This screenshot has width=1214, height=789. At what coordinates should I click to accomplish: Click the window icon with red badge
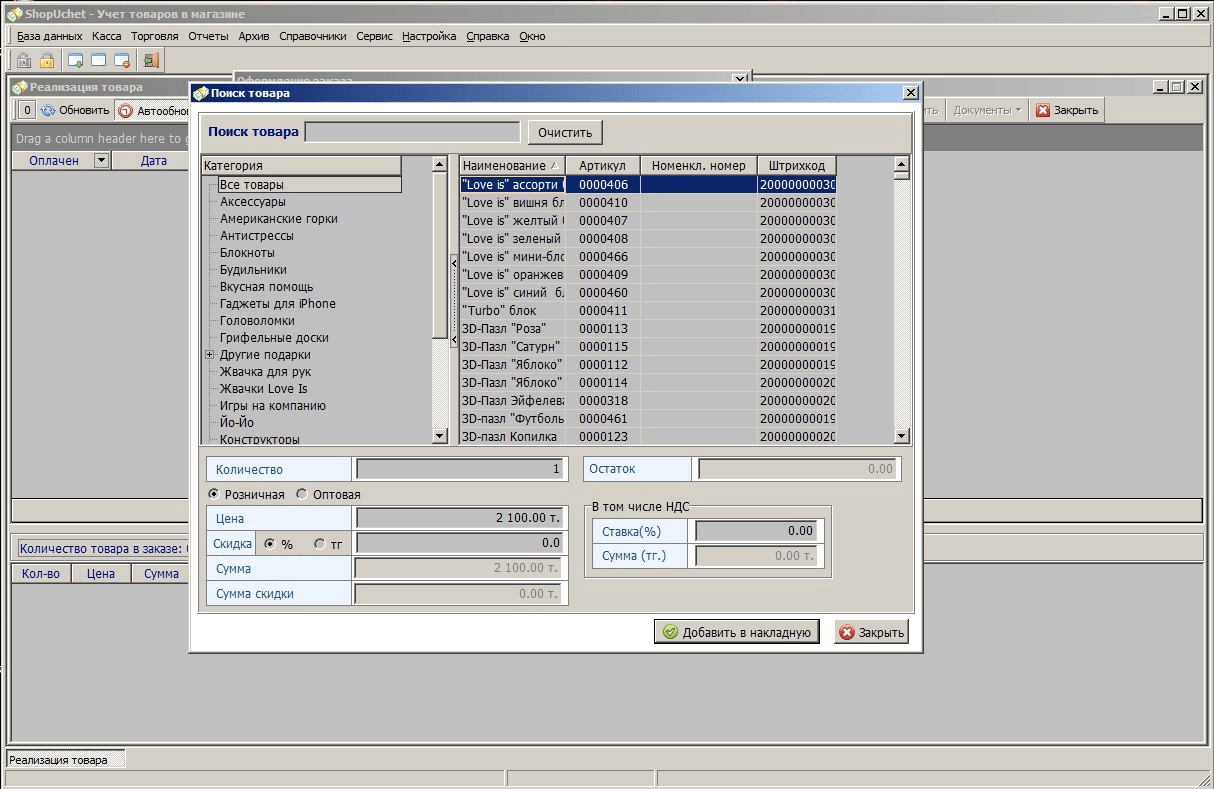click(122, 61)
